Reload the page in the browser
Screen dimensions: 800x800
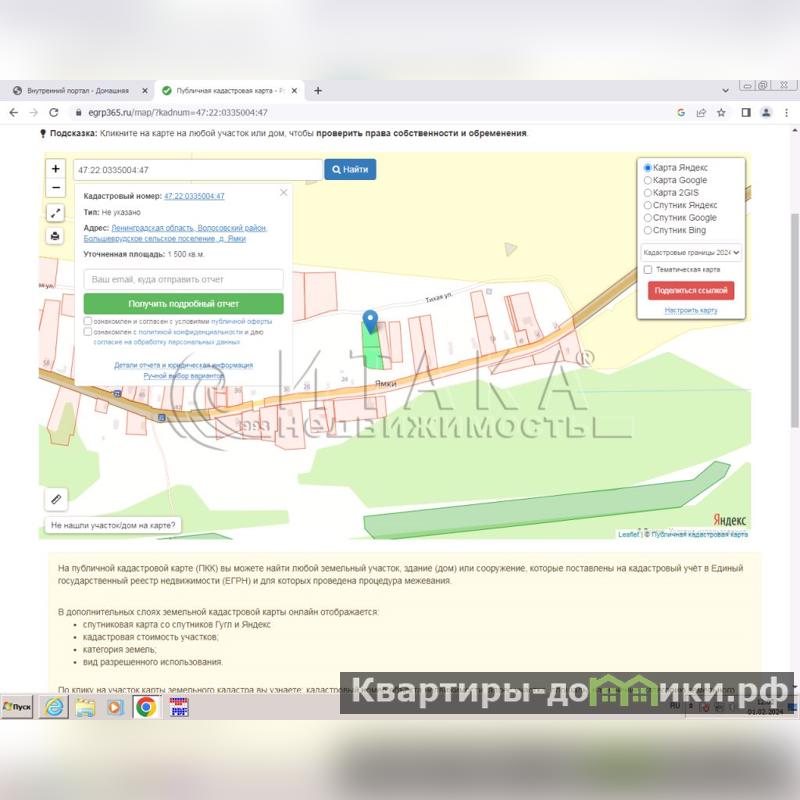click(53, 113)
